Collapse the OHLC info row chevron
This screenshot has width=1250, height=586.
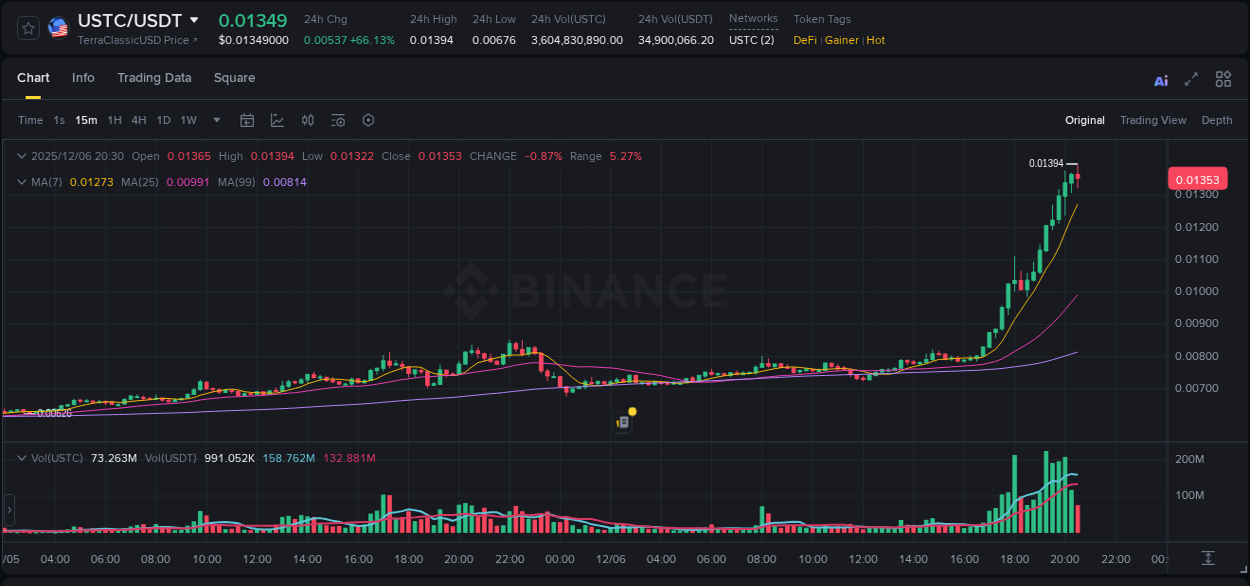click(x=21, y=156)
